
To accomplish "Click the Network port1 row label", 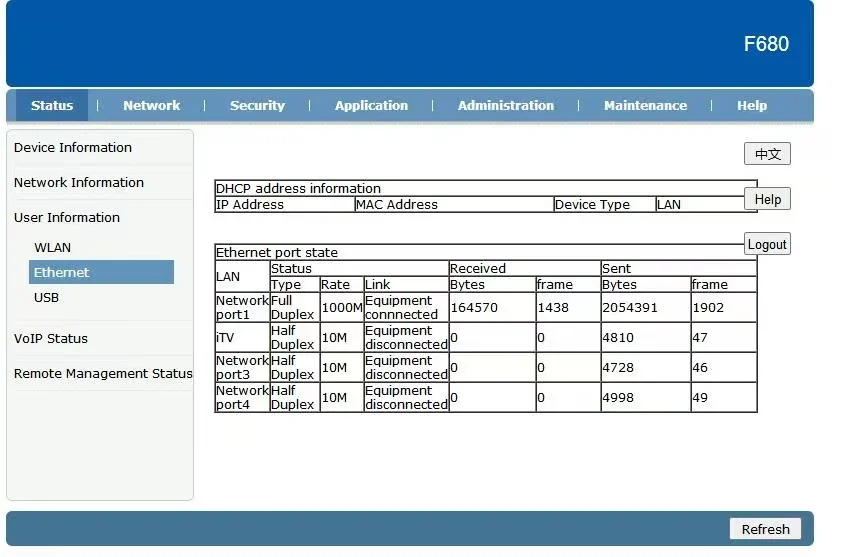I will [x=242, y=307].
